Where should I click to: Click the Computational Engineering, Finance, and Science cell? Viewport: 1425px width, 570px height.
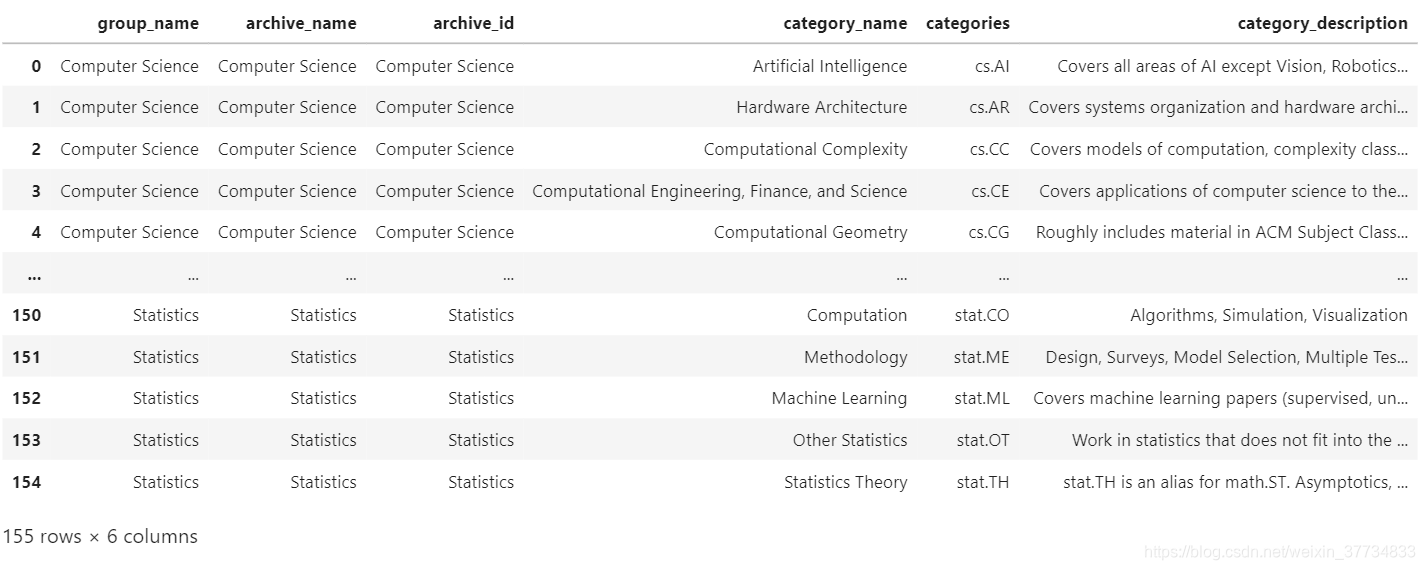click(720, 191)
